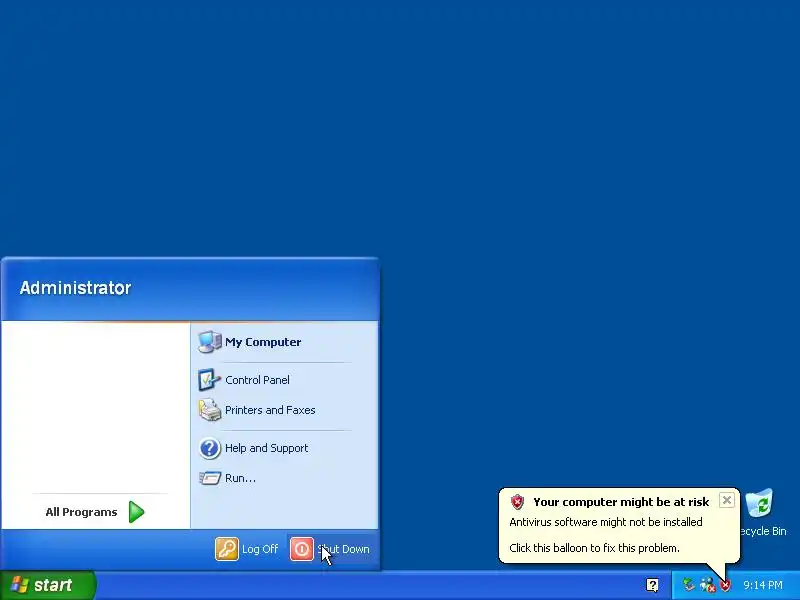Click the help question mark taskbar icon
The image size is (800, 600).
pyautogui.click(x=652, y=585)
